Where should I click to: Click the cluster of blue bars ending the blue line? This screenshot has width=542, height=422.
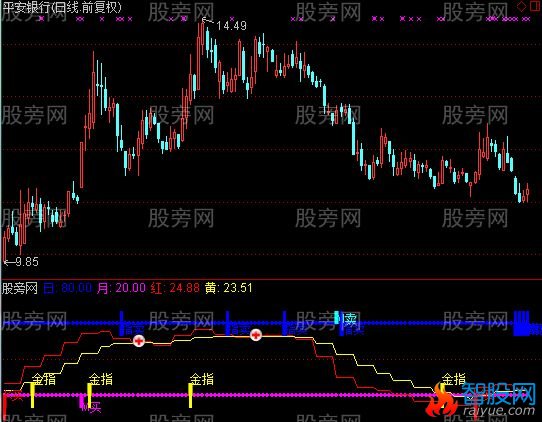coord(522,323)
